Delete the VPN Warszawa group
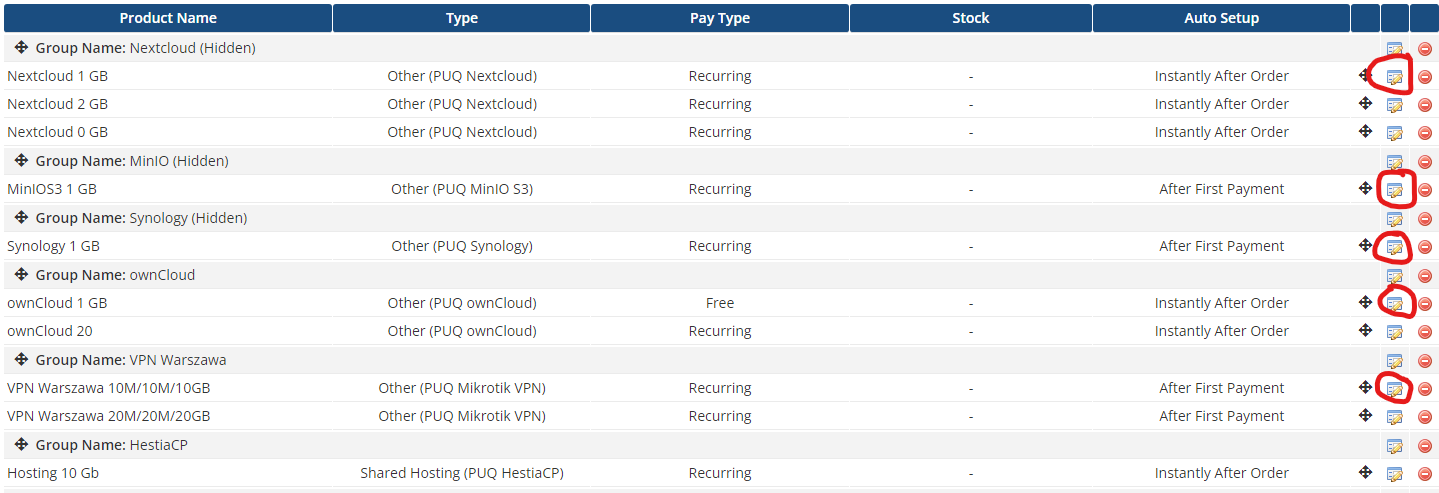 1425,361
